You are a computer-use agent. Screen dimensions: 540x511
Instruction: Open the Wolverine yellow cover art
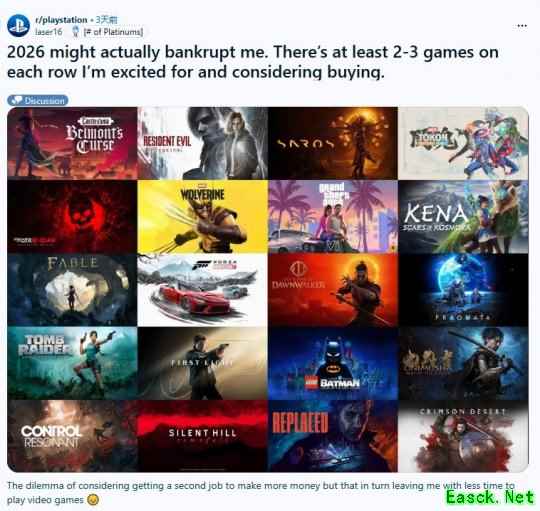click(x=202, y=217)
